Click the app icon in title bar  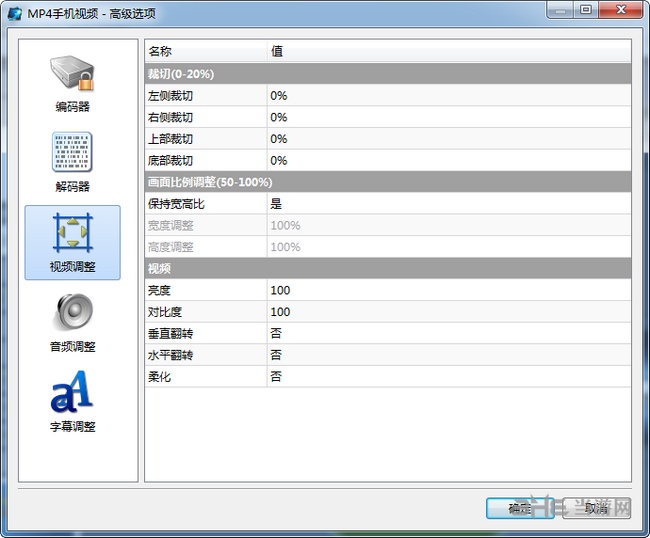[15, 14]
